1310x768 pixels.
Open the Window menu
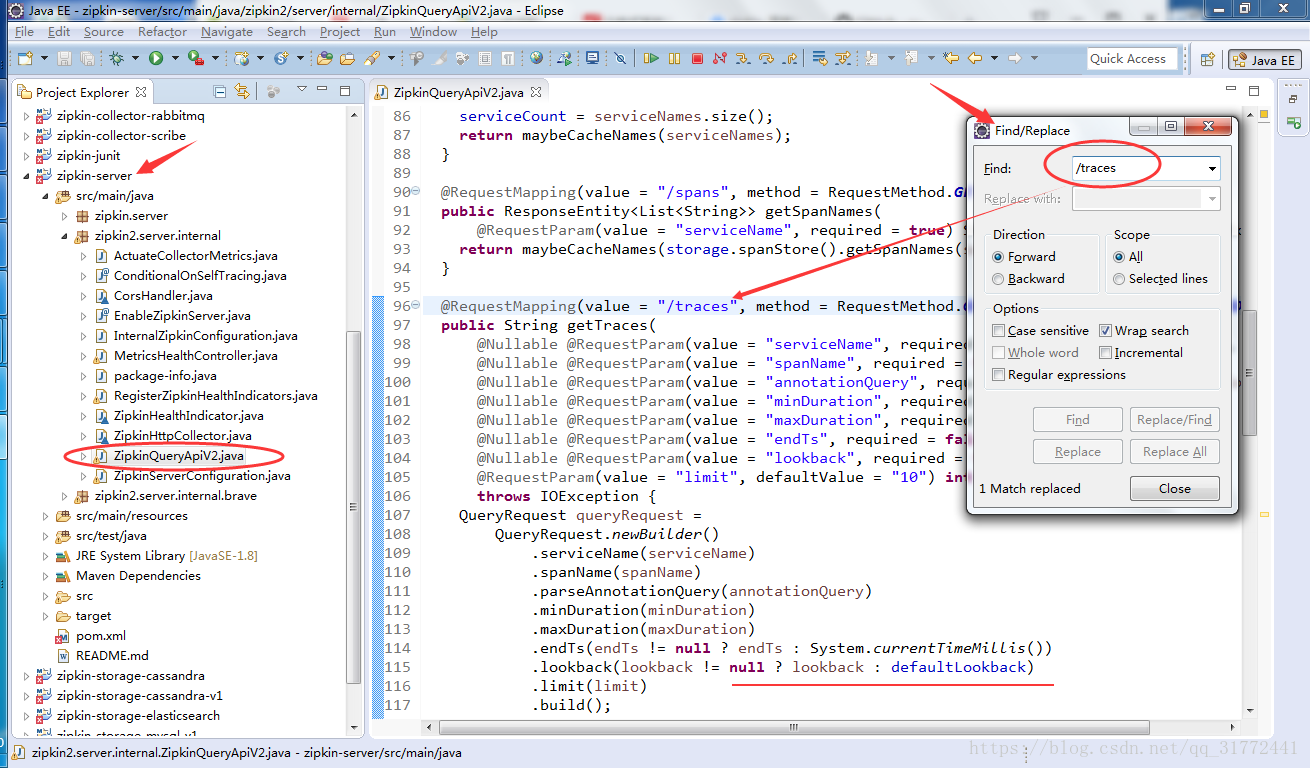pyautogui.click(x=433, y=32)
